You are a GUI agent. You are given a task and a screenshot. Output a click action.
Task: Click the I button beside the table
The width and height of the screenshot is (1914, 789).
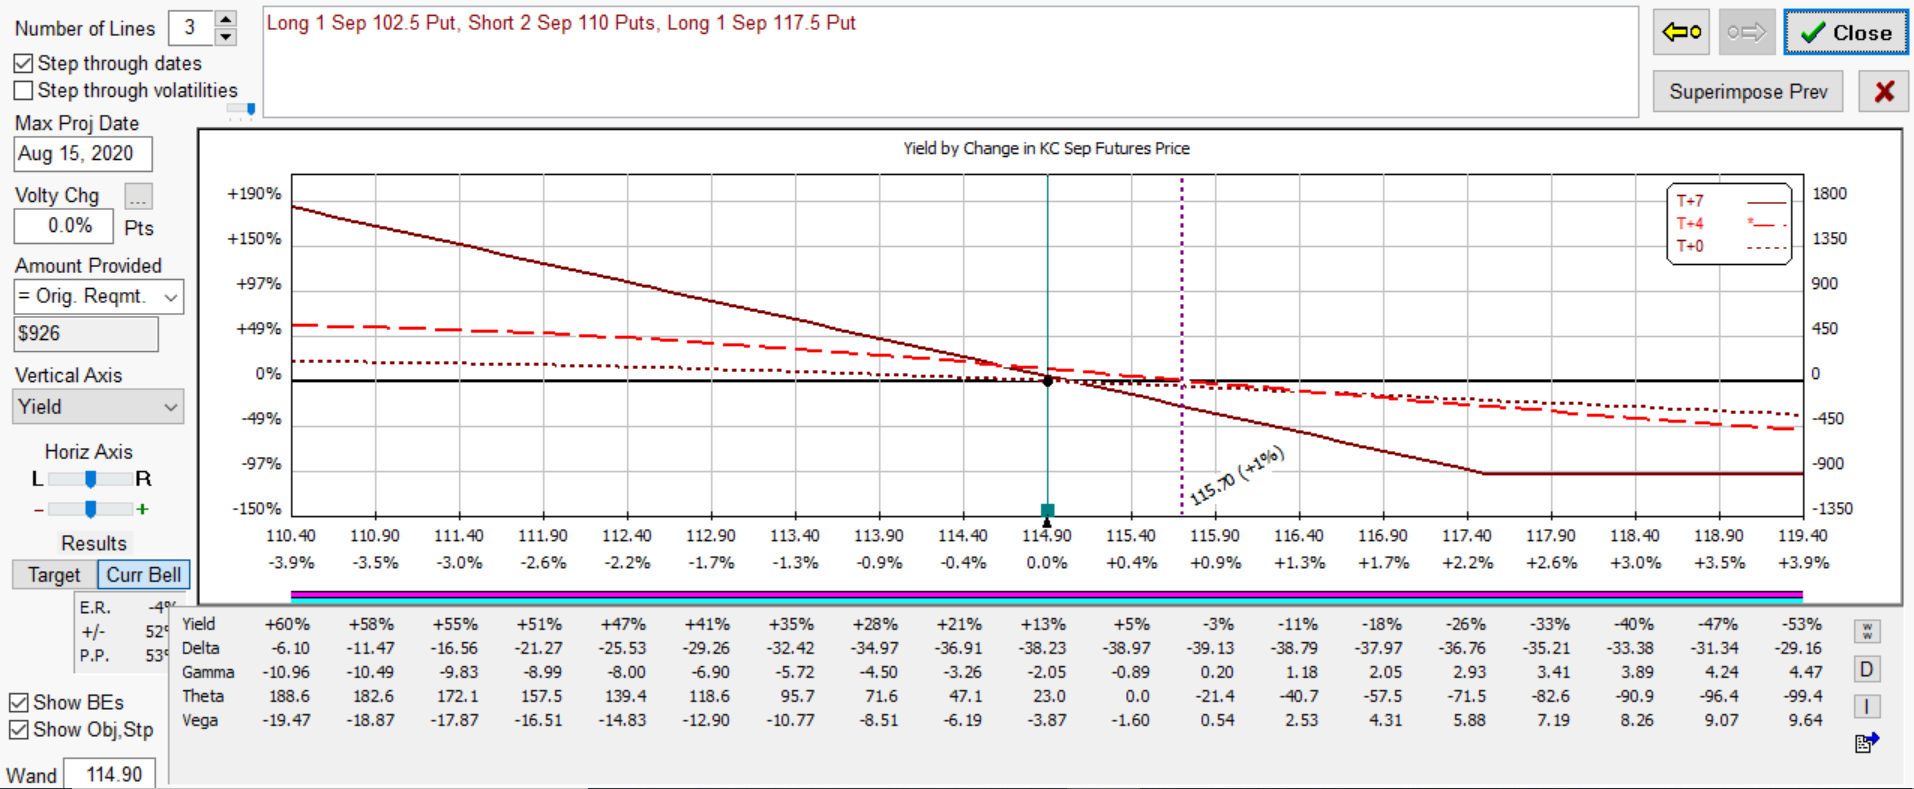(x=1867, y=706)
